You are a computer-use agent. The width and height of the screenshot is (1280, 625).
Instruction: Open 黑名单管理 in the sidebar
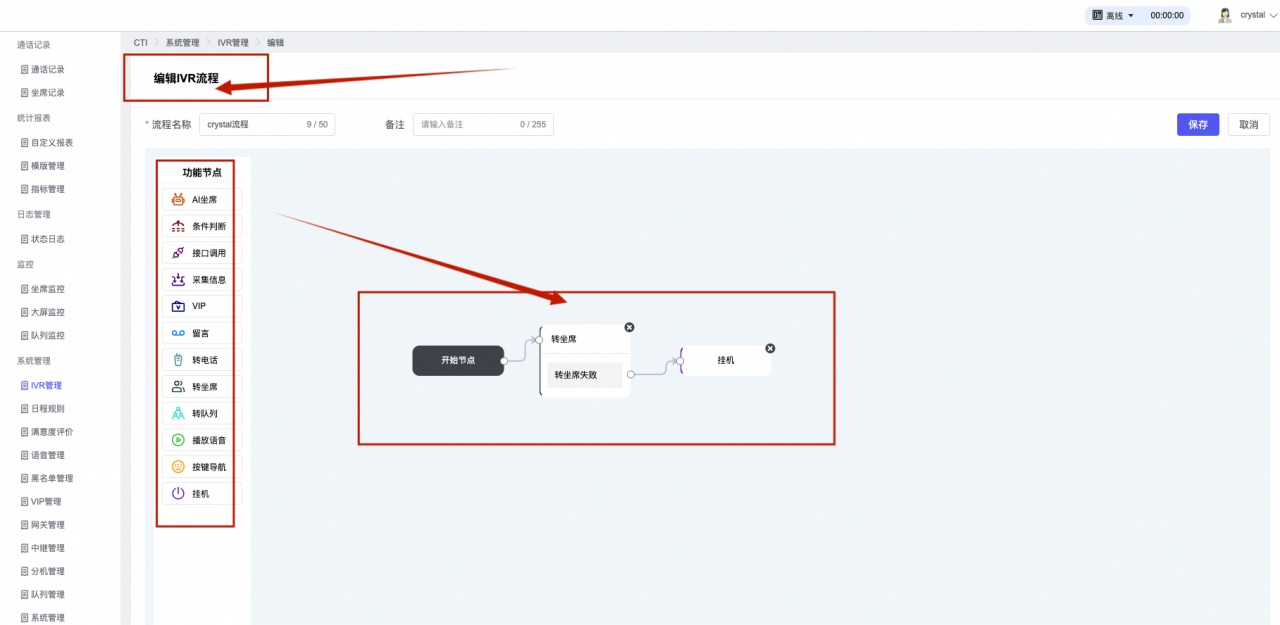(51, 478)
